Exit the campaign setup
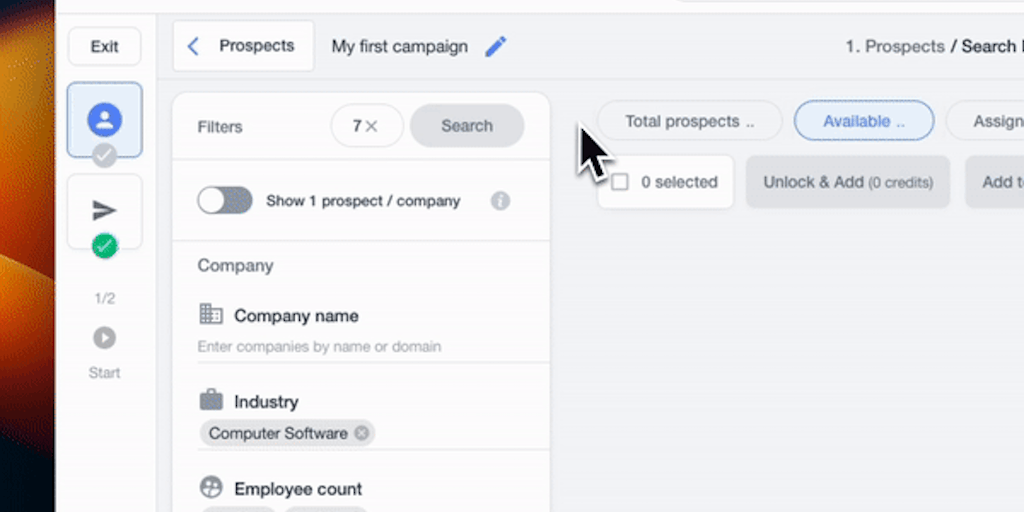Image resolution: width=1024 pixels, height=512 pixels. [x=104, y=46]
